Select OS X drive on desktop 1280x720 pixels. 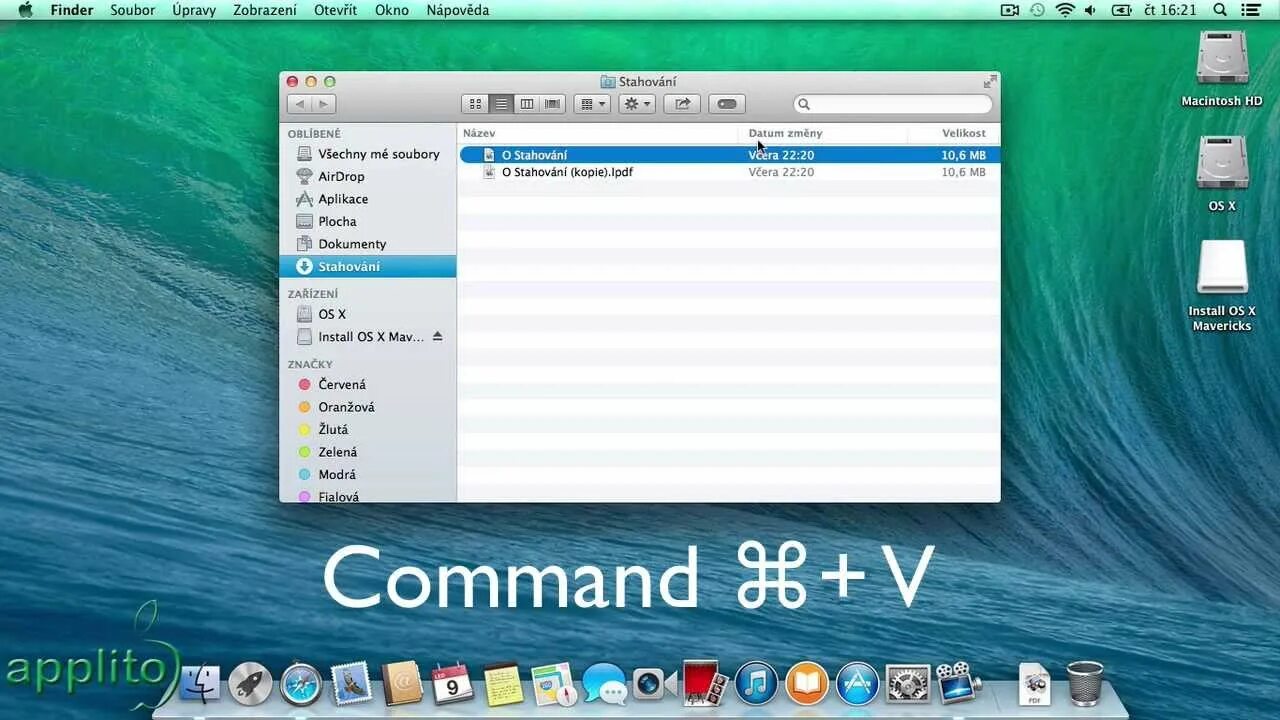(x=1222, y=174)
